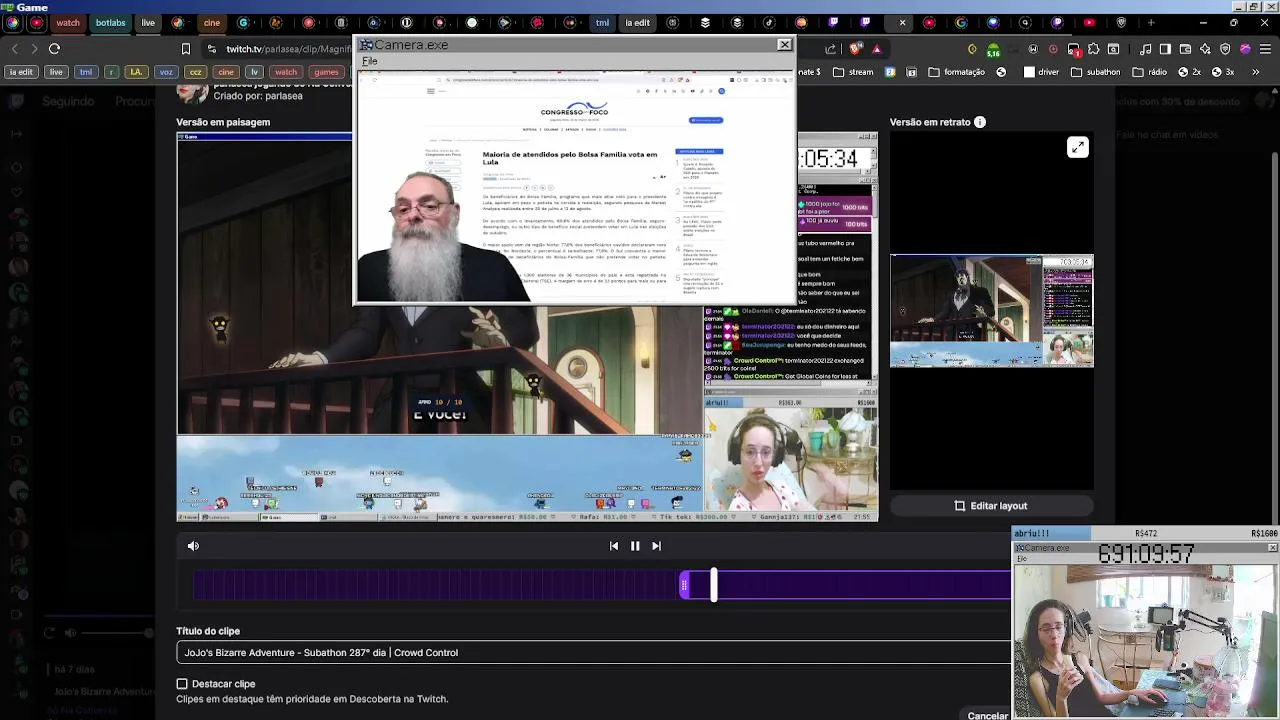The height and width of the screenshot is (720, 1280).
Task: Pause the clip playback
Action: [x=635, y=546]
